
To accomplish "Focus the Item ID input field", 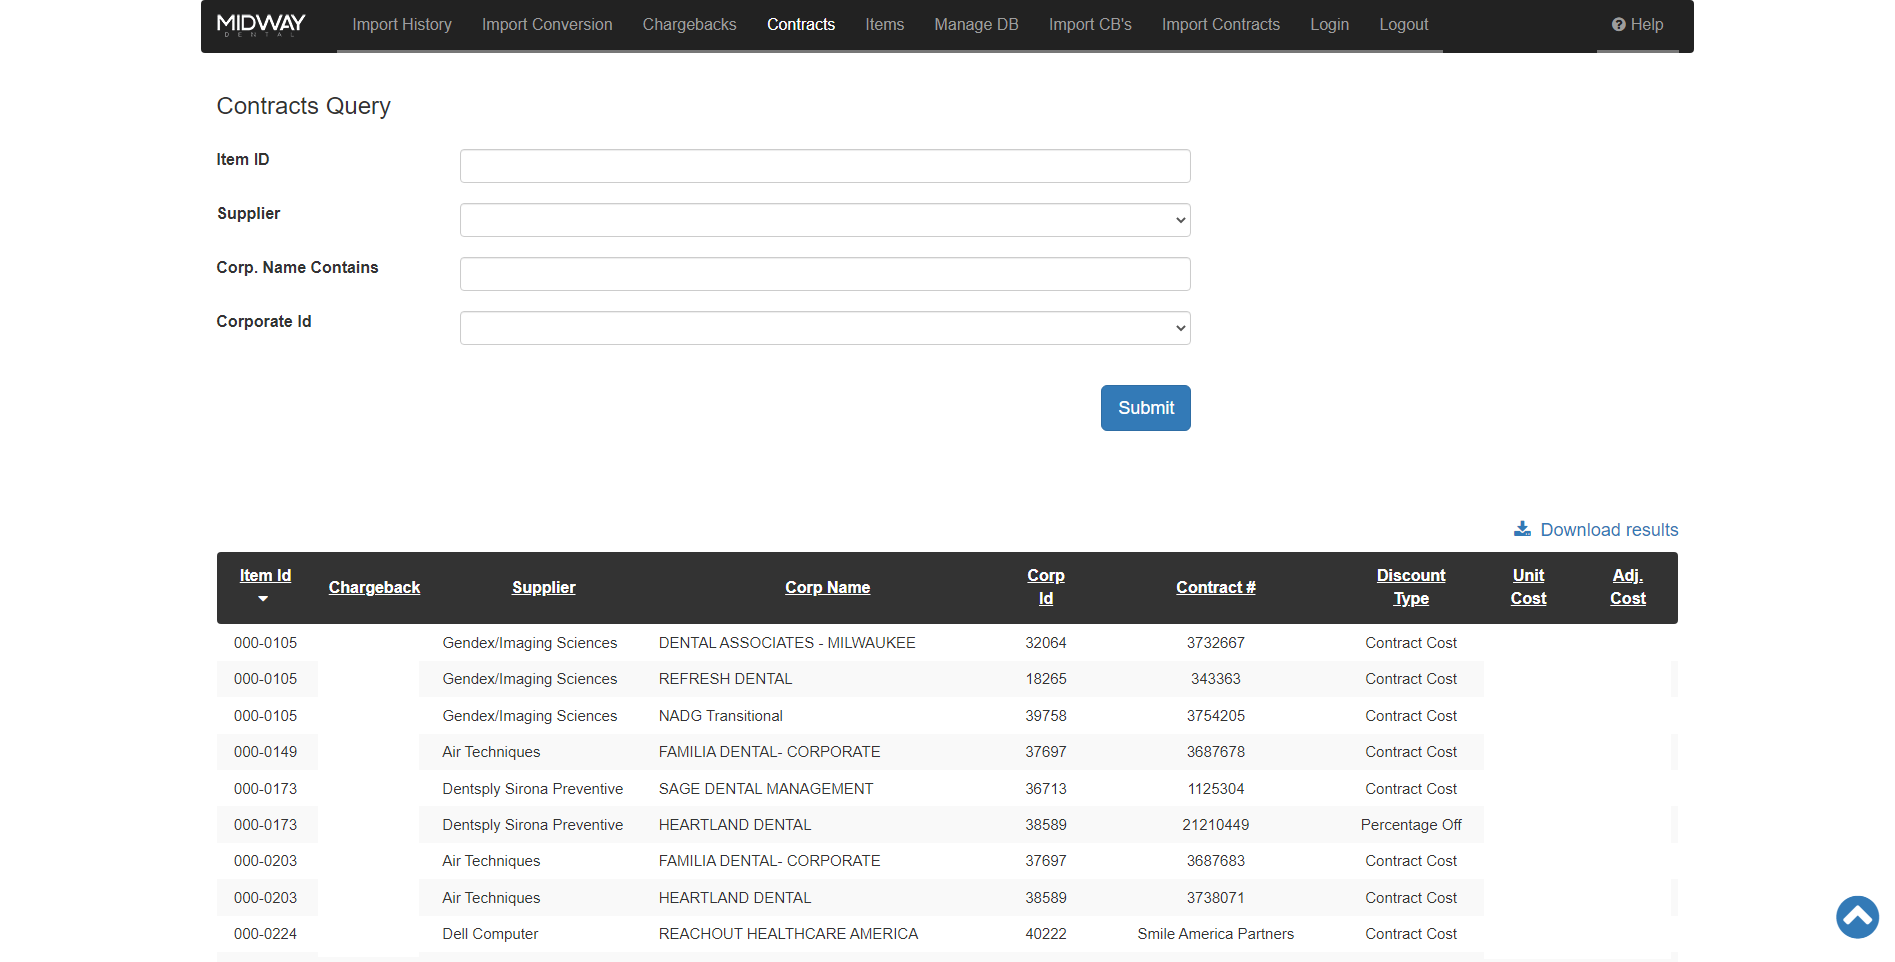I will pos(825,166).
